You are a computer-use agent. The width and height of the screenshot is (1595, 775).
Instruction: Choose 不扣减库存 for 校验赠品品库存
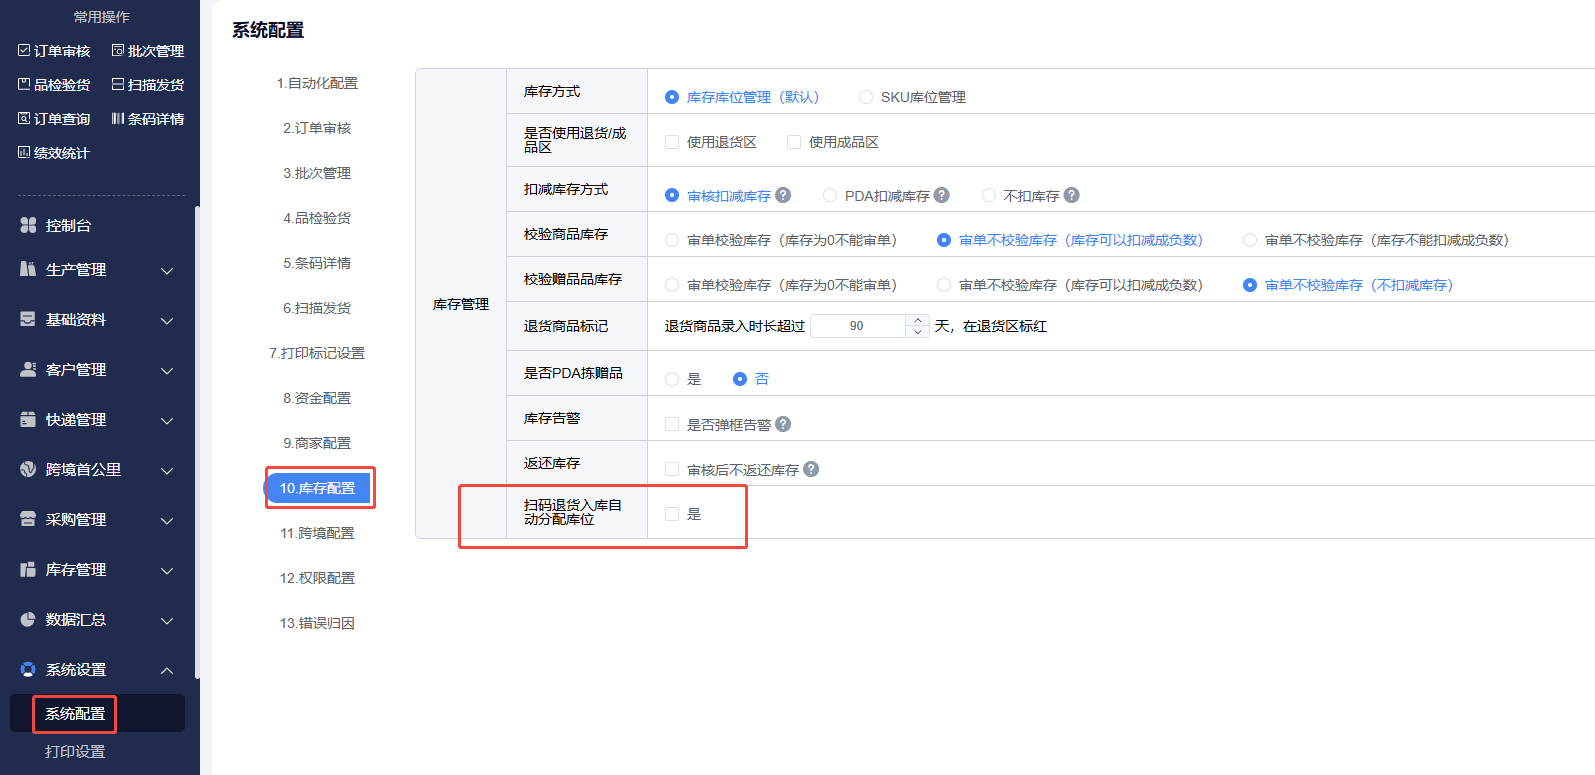(1250, 285)
